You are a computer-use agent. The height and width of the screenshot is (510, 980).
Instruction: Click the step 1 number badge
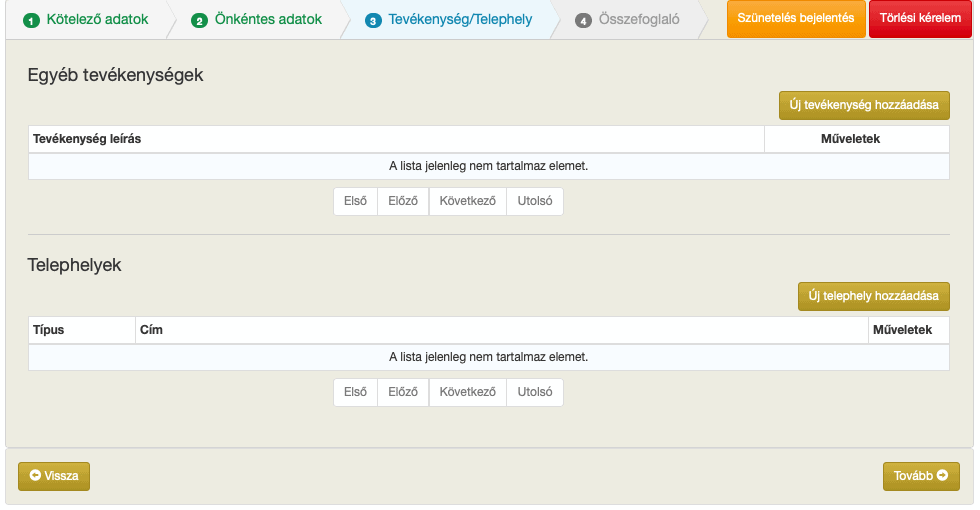coord(31,21)
